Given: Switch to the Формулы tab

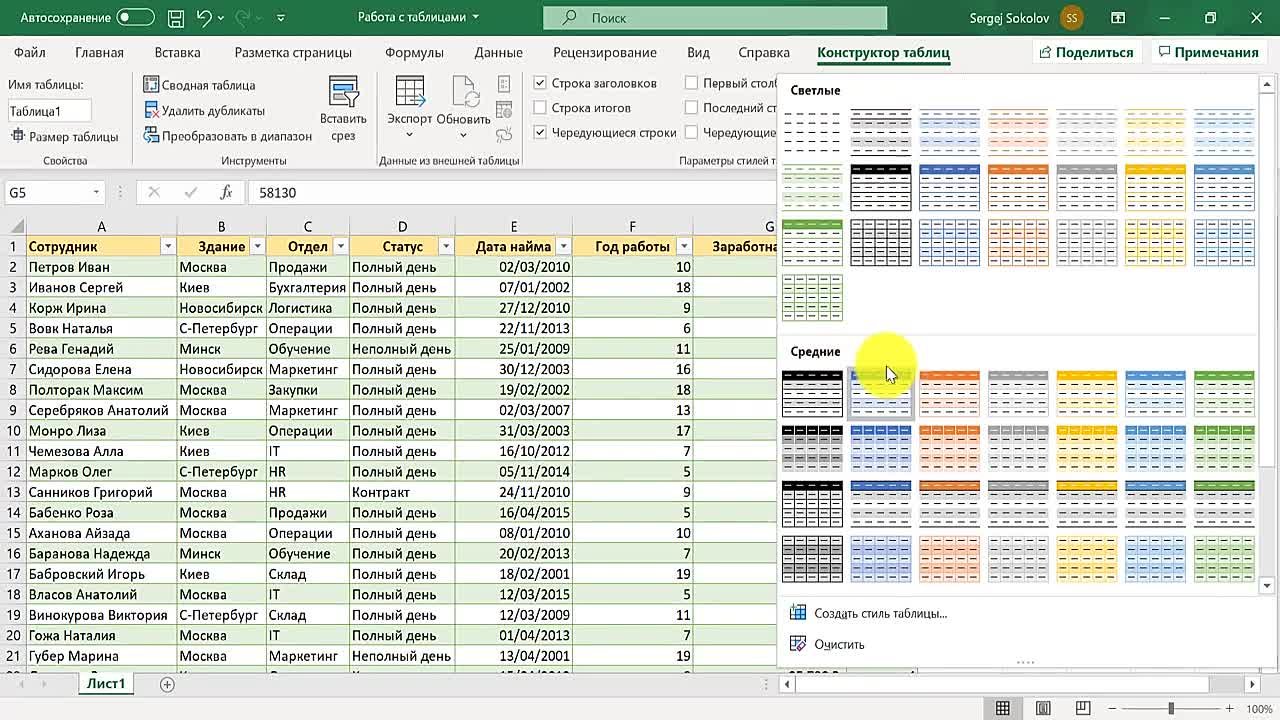Looking at the screenshot, I should pos(414,52).
